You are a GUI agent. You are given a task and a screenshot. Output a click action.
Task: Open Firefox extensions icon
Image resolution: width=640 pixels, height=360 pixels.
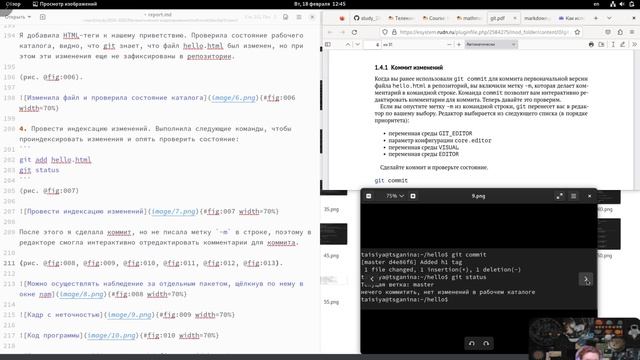[620, 32]
